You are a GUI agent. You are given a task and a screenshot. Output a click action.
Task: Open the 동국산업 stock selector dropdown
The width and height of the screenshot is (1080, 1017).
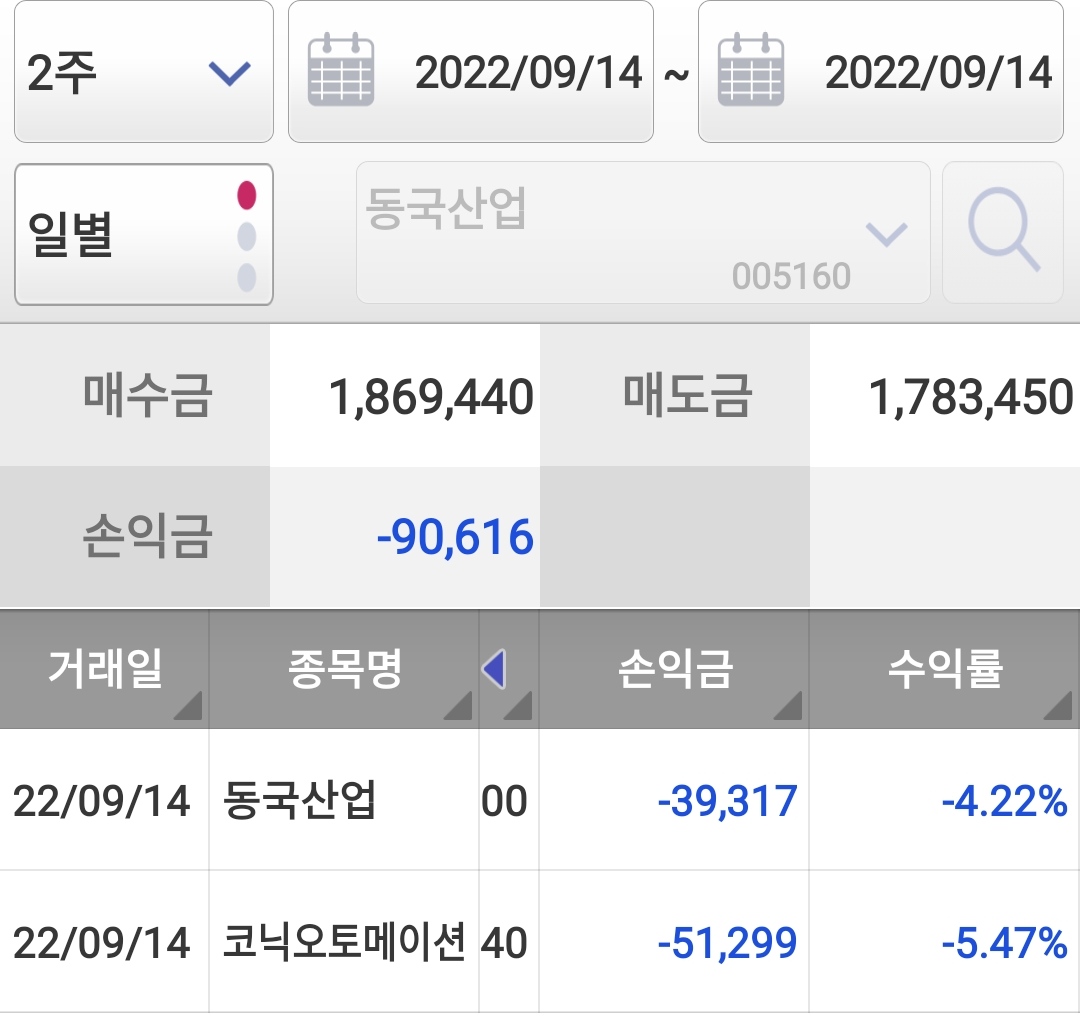643,233
